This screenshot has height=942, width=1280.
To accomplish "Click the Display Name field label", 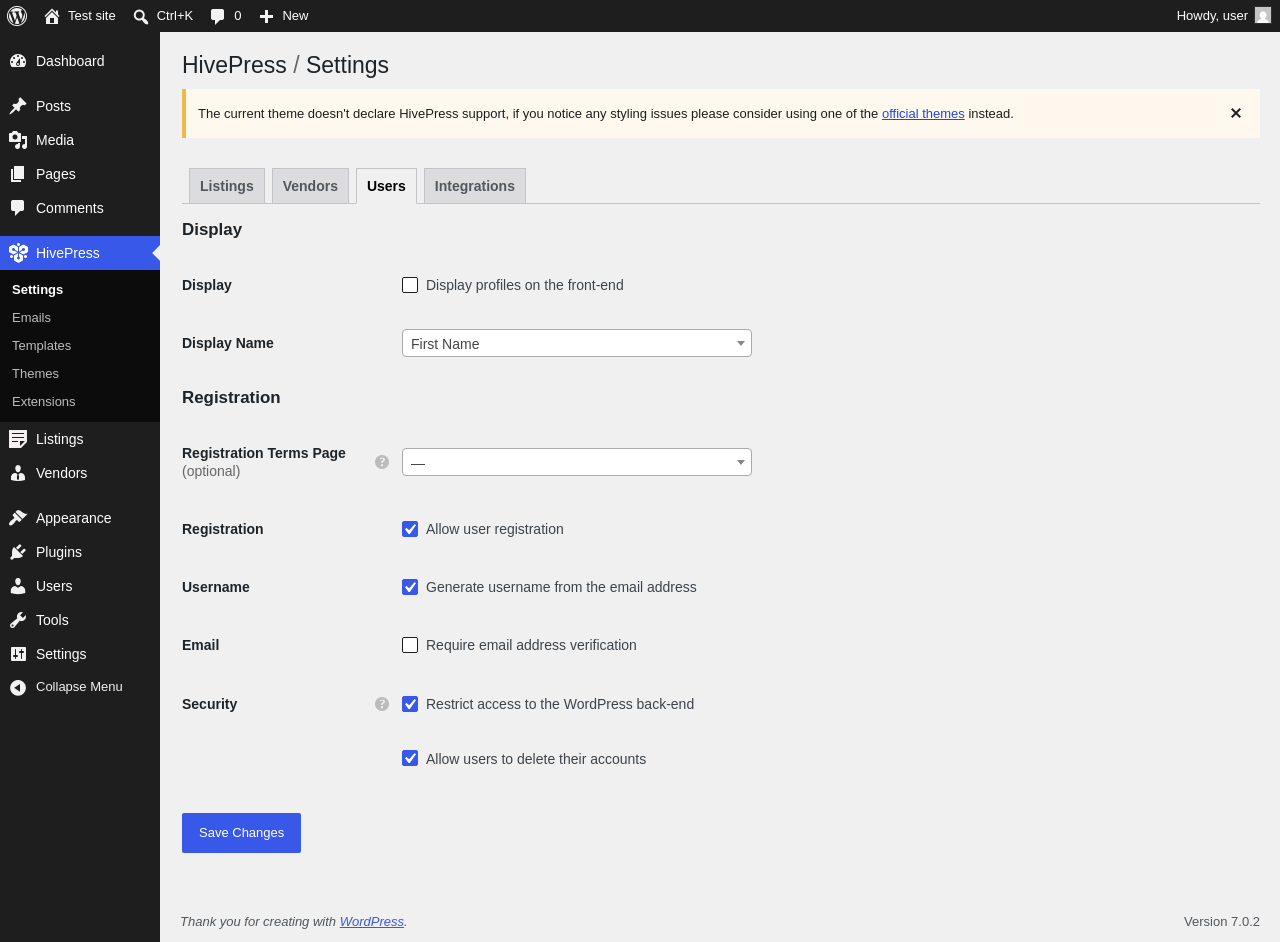I will coord(228,343).
